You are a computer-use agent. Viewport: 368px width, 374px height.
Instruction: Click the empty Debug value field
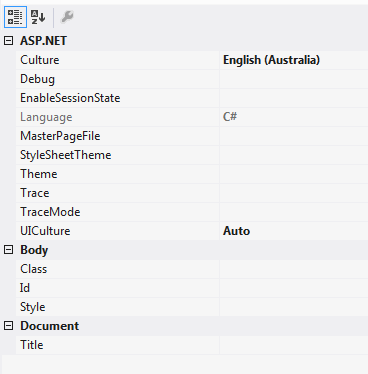(x=294, y=79)
